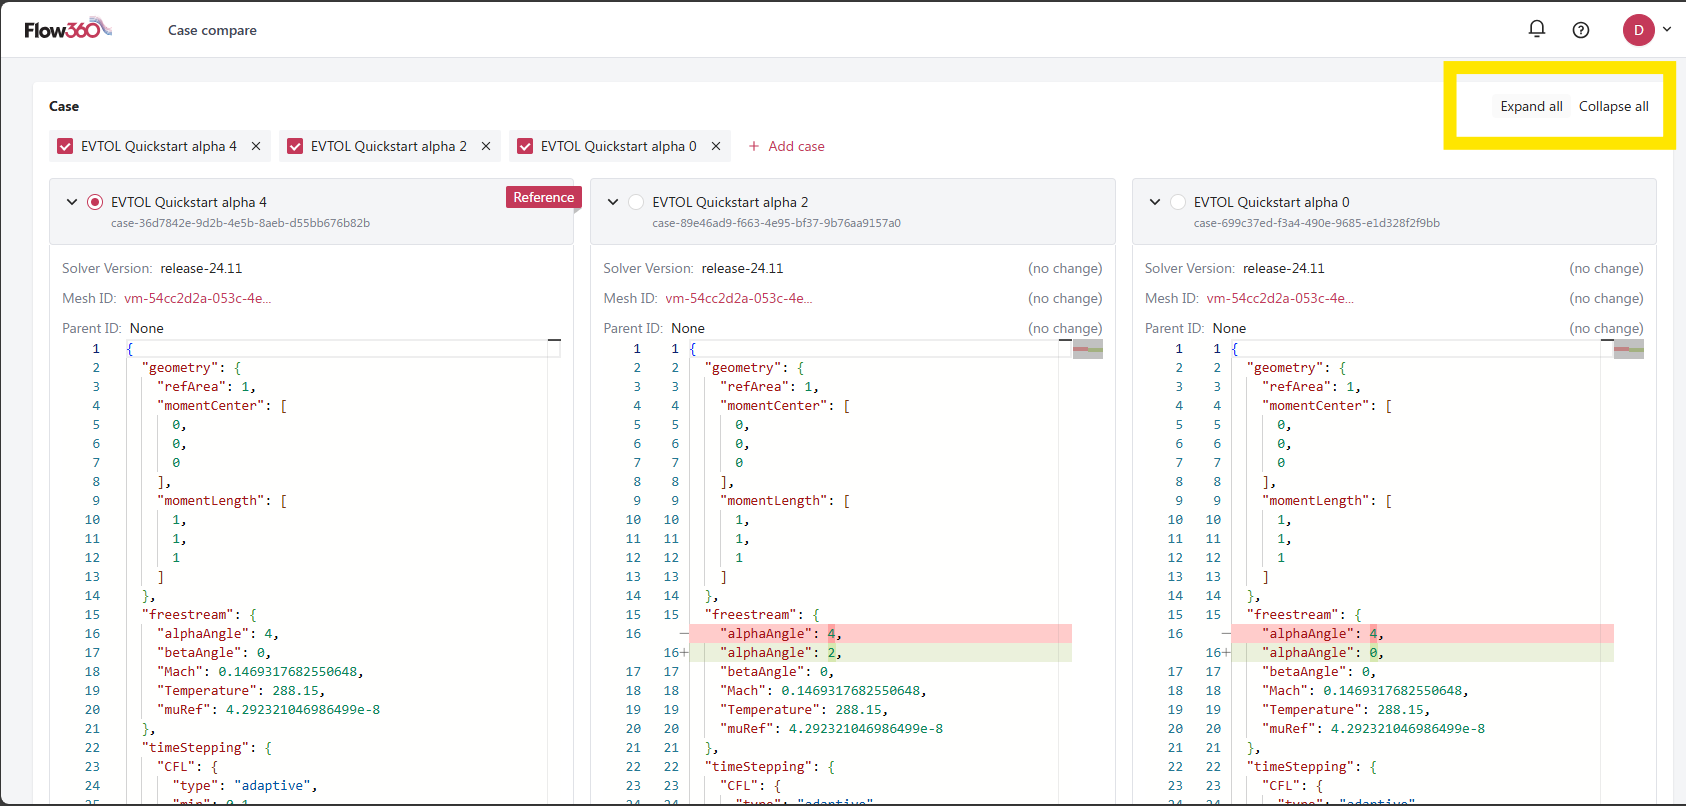Click the Flow360 logo
Screen dimensions: 1686x806
click(x=67, y=29)
